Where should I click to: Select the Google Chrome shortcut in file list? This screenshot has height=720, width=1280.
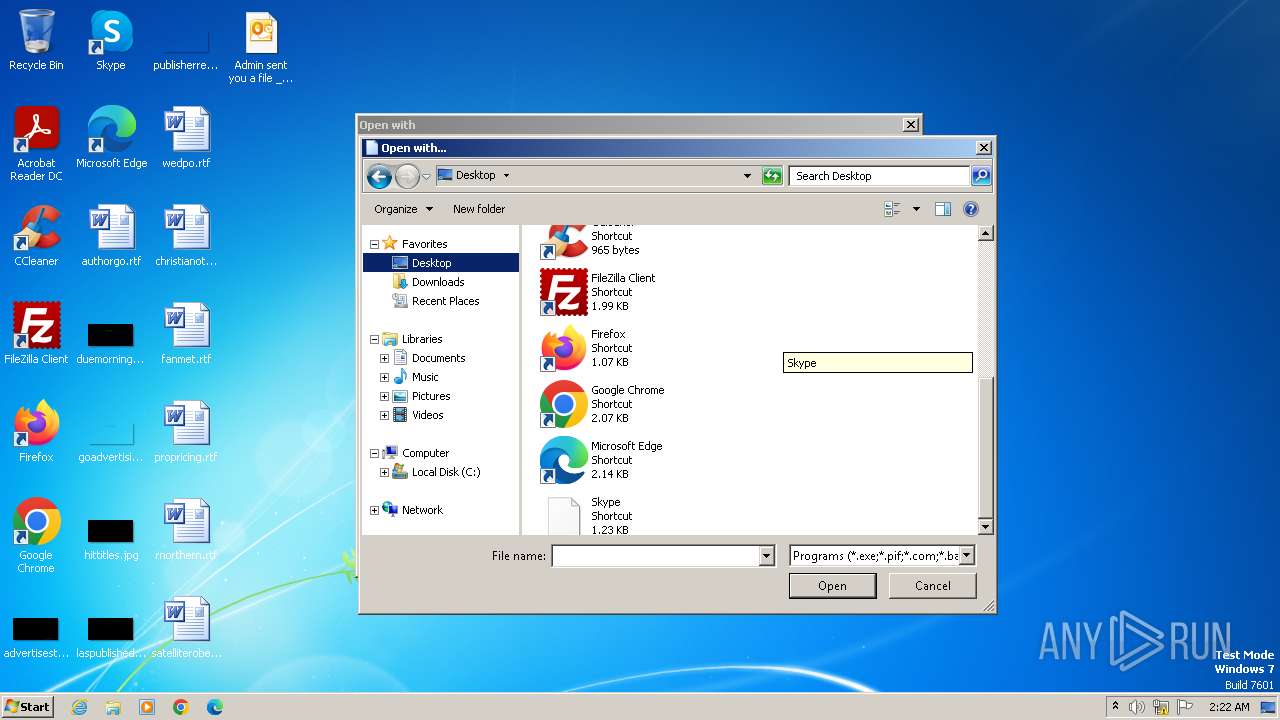(602, 404)
